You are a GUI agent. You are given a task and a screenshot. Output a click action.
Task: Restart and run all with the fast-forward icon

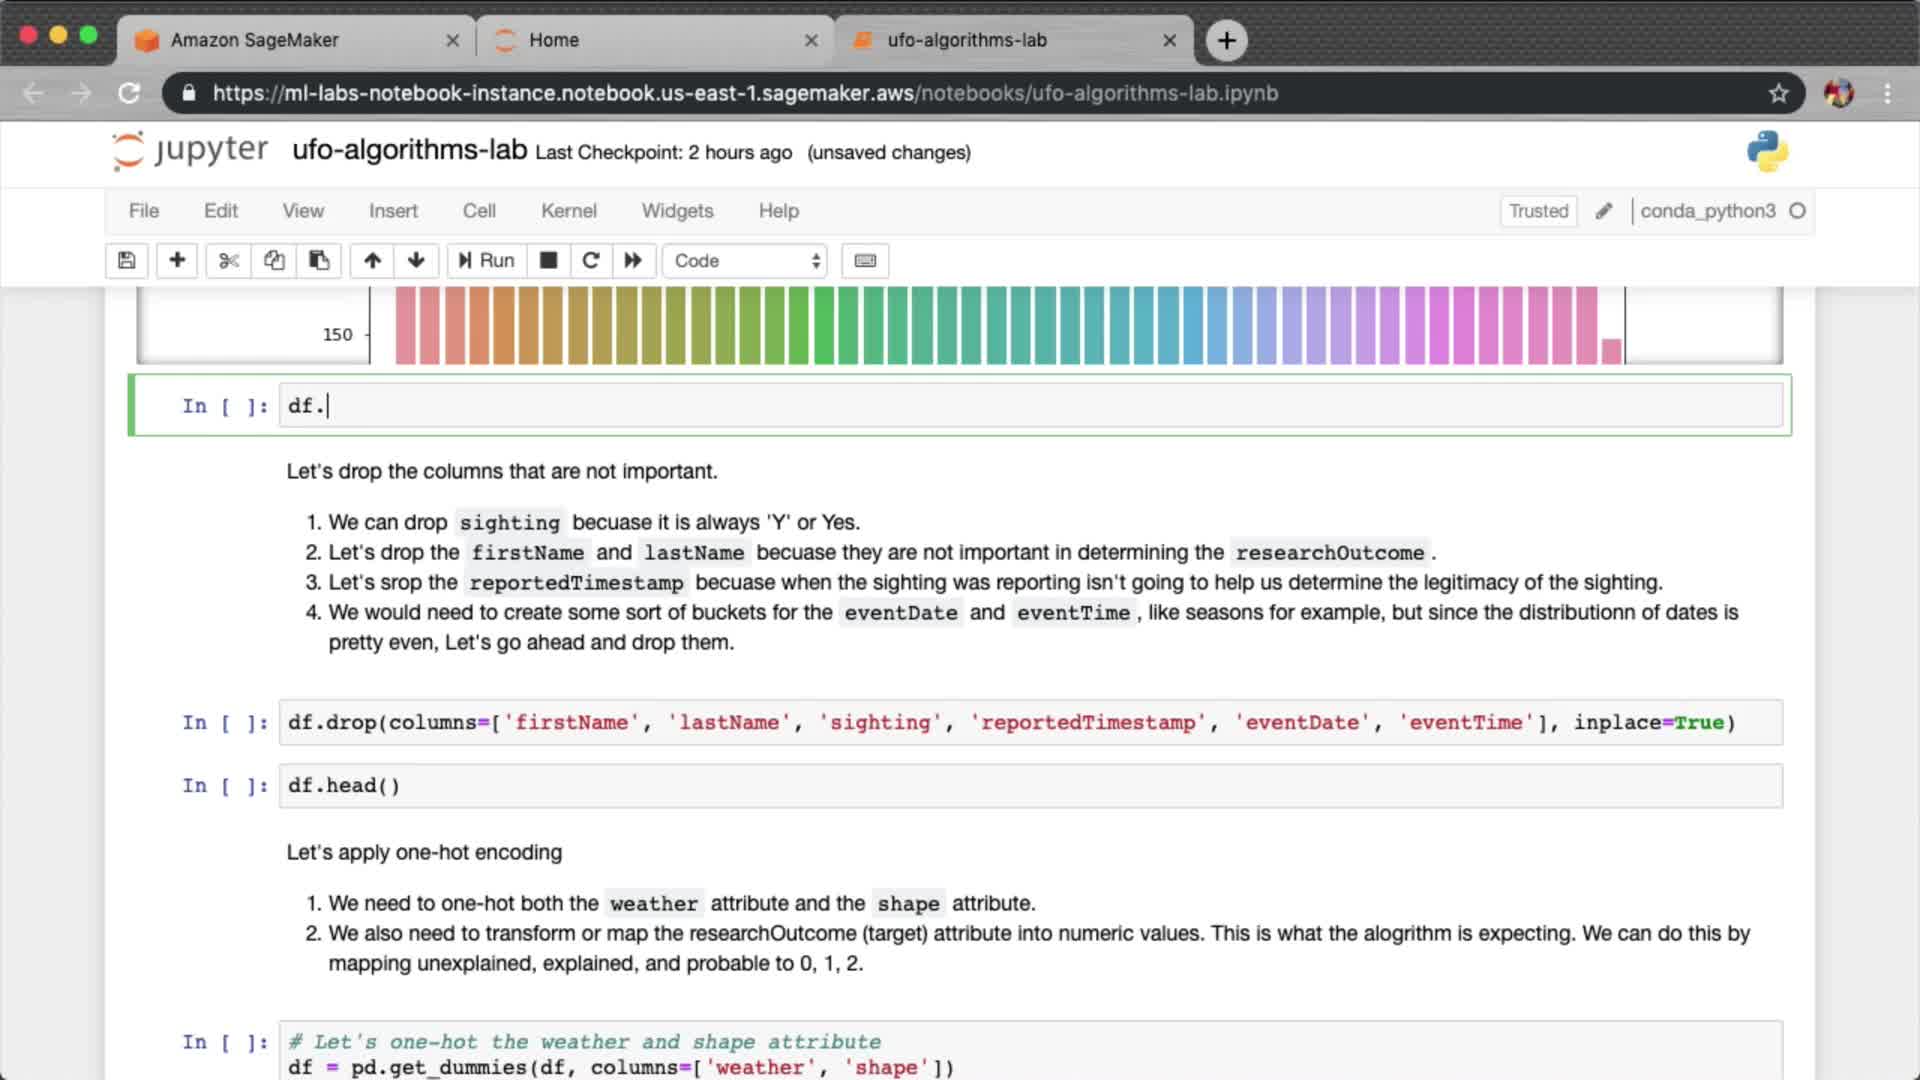[633, 261]
